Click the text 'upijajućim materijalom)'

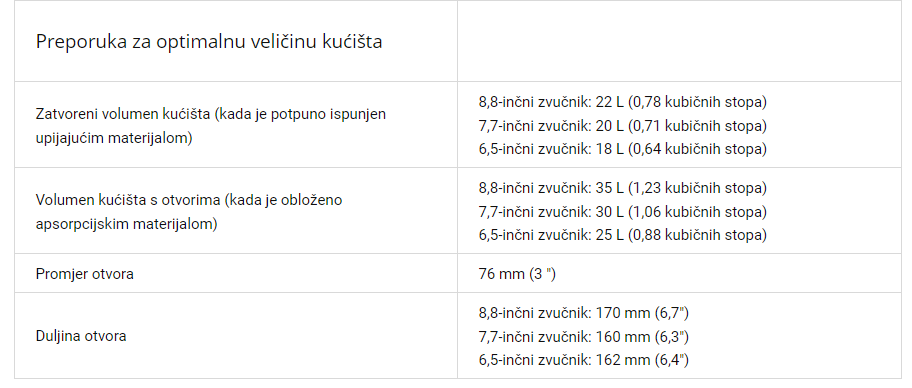114,138
